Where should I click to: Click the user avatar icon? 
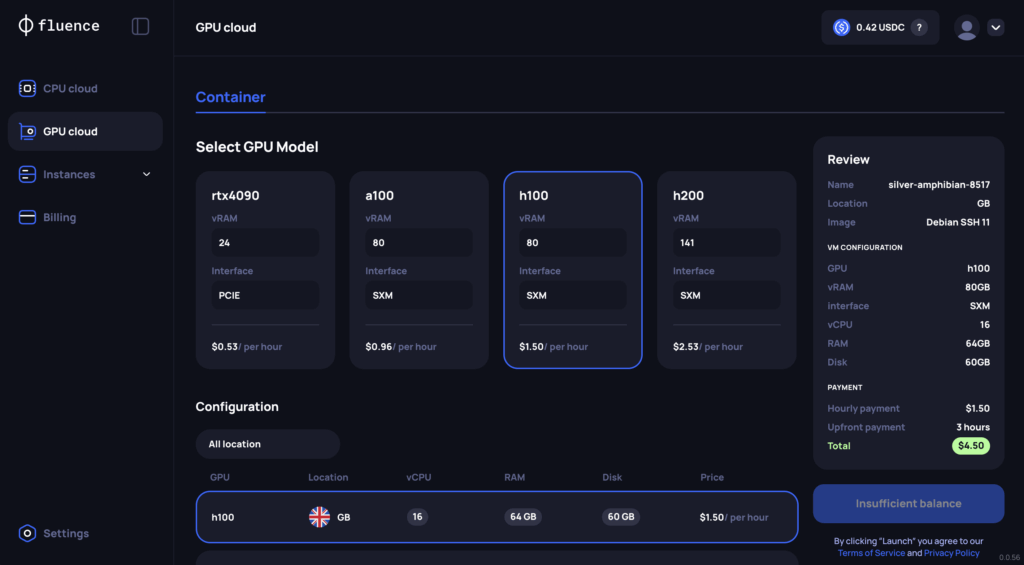[x=966, y=28]
